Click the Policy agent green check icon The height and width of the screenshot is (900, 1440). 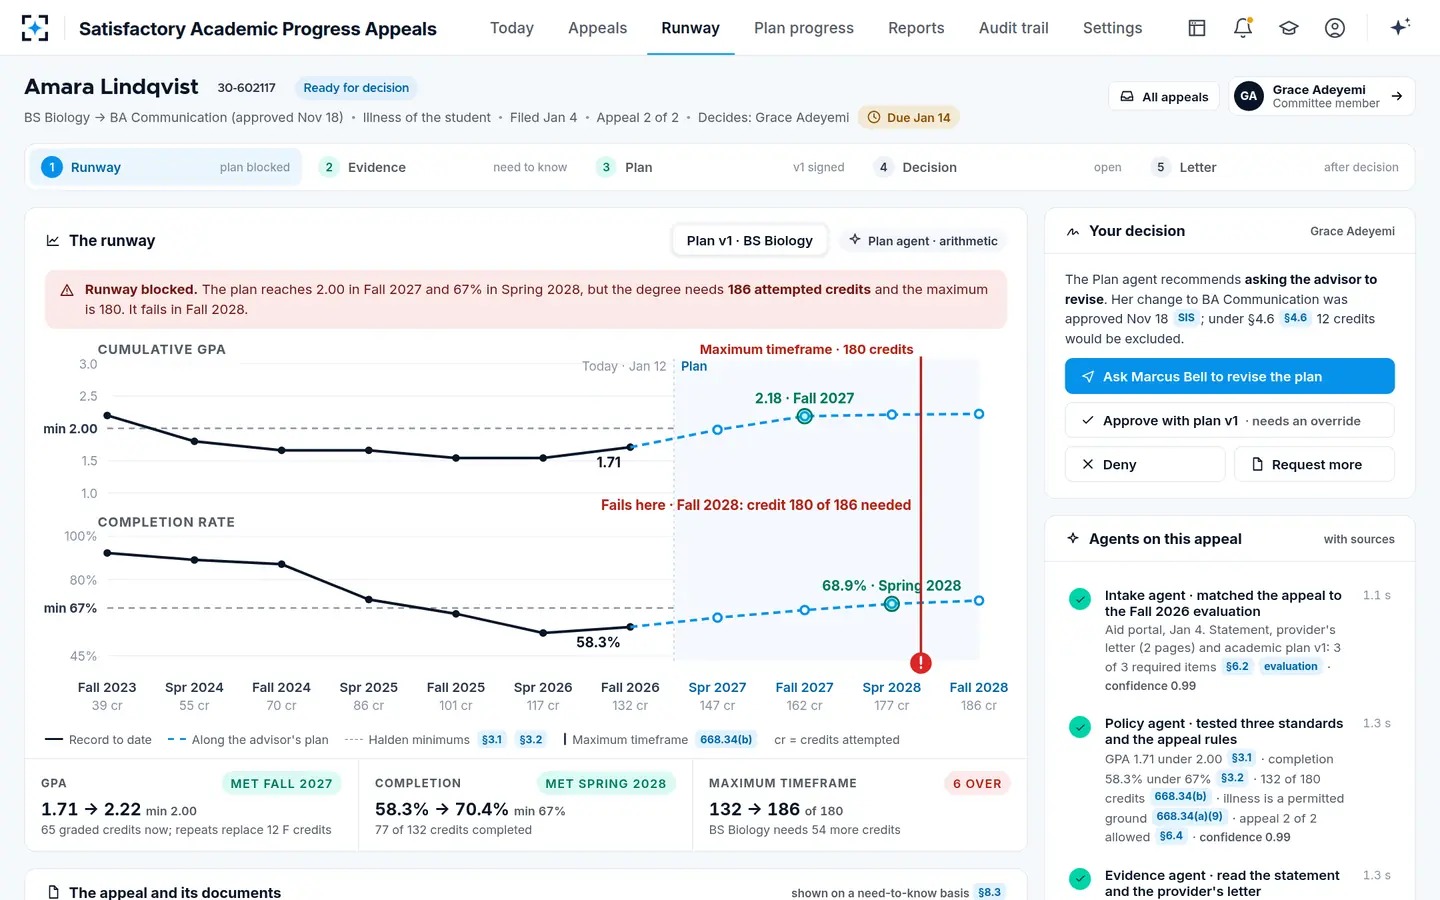click(1080, 727)
